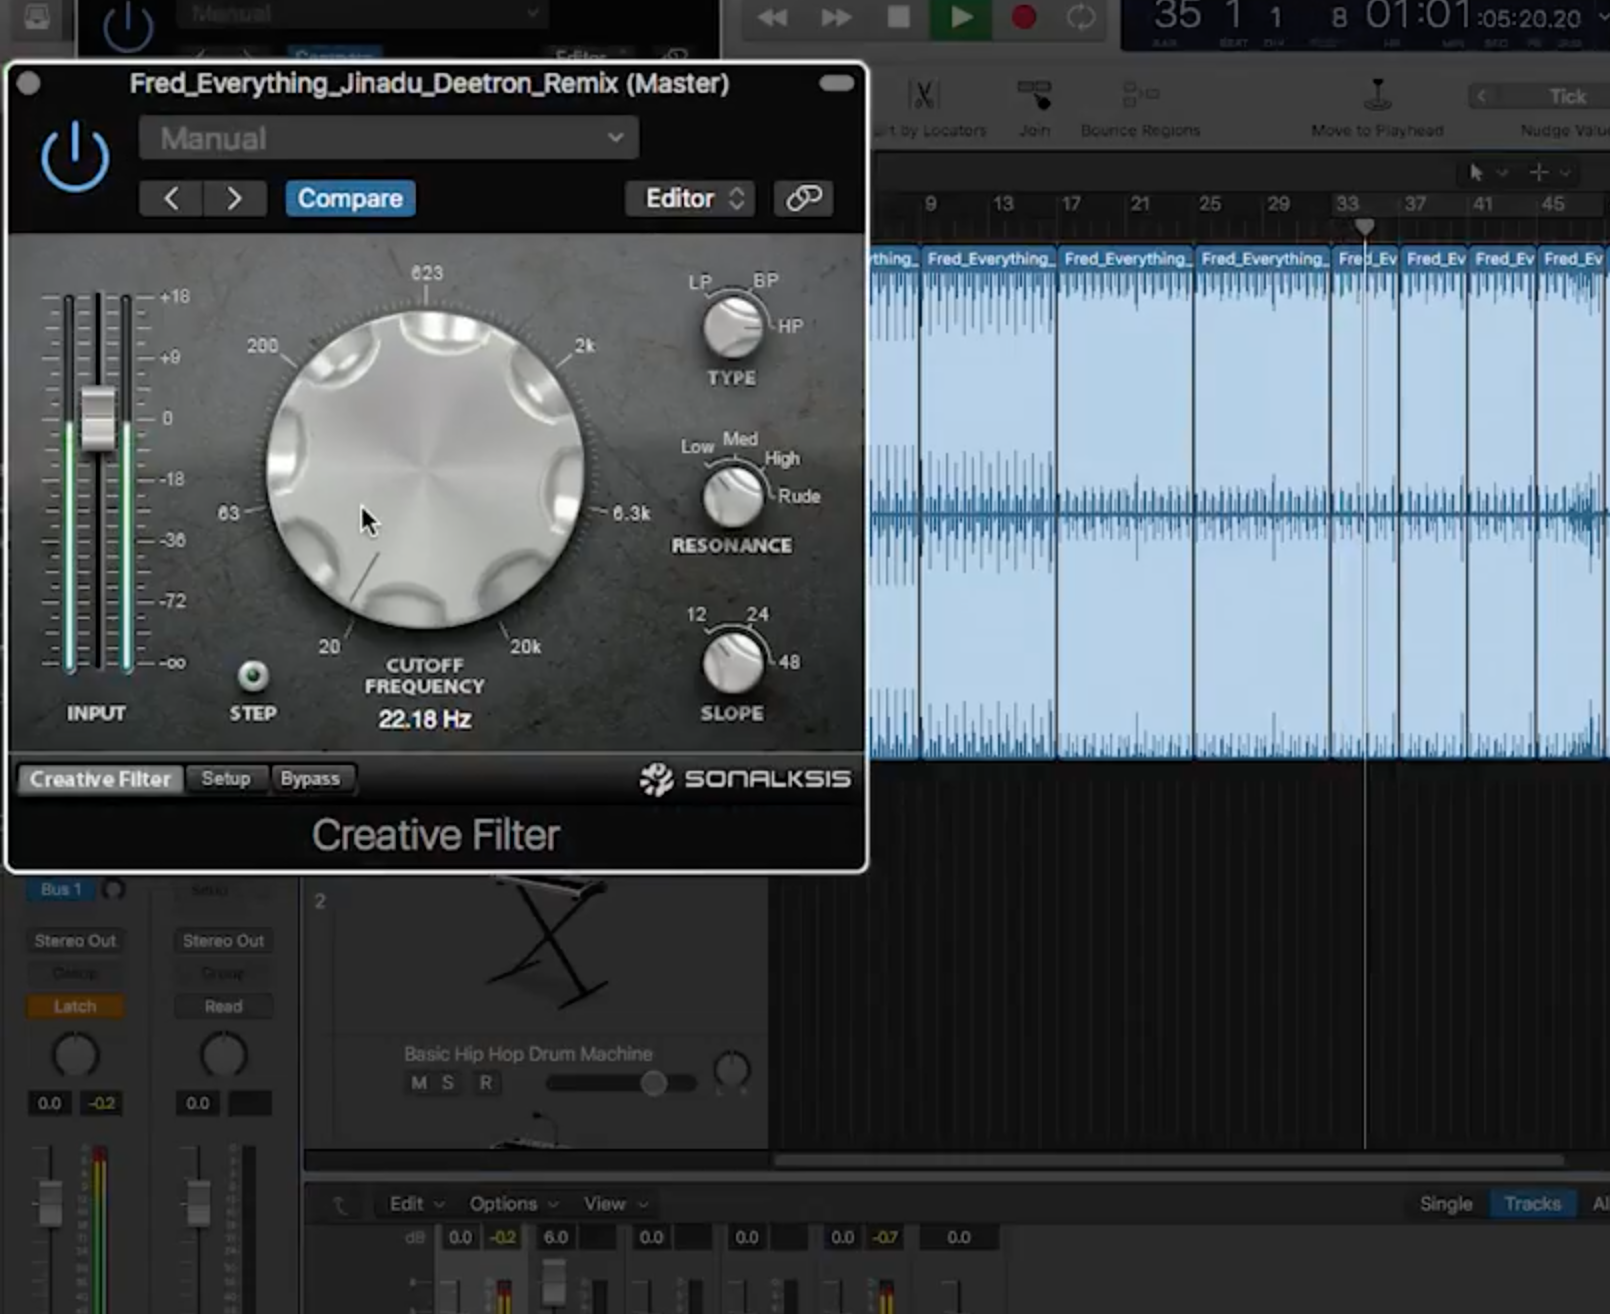Click the cutoff frequency big knob
The height and width of the screenshot is (1314, 1610).
point(425,468)
